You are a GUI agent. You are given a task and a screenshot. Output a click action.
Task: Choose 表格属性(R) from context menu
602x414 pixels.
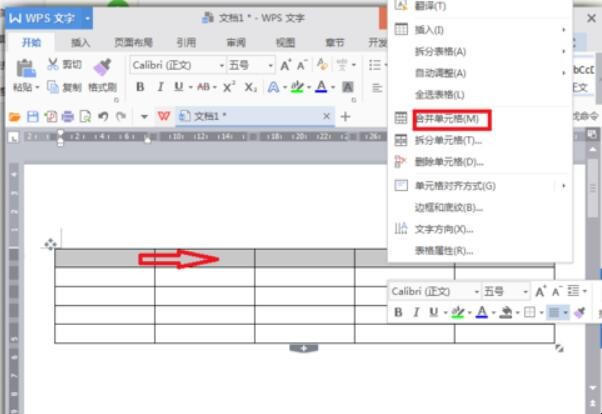click(x=444, y=251)
